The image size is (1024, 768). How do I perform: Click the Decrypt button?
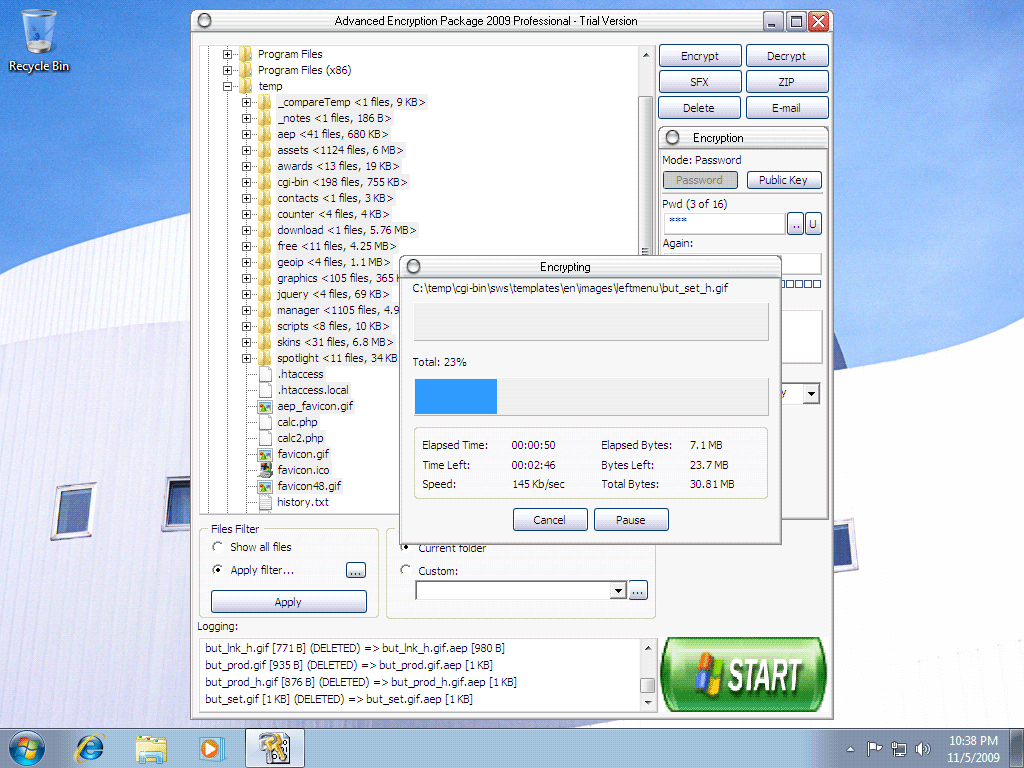click(787, 56)
